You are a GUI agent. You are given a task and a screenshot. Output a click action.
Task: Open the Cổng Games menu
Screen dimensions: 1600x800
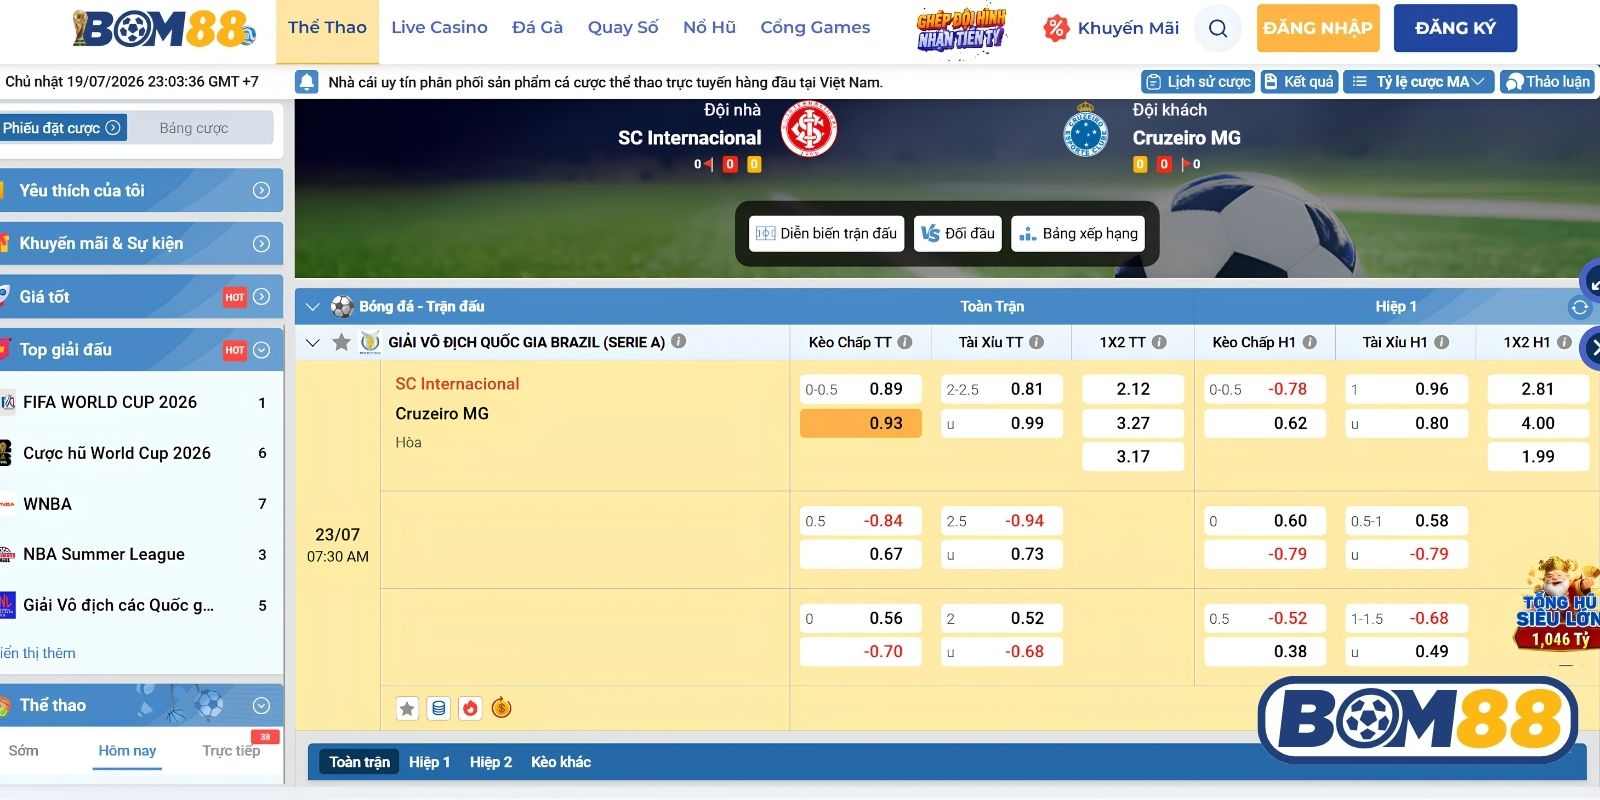coord(815,28)
